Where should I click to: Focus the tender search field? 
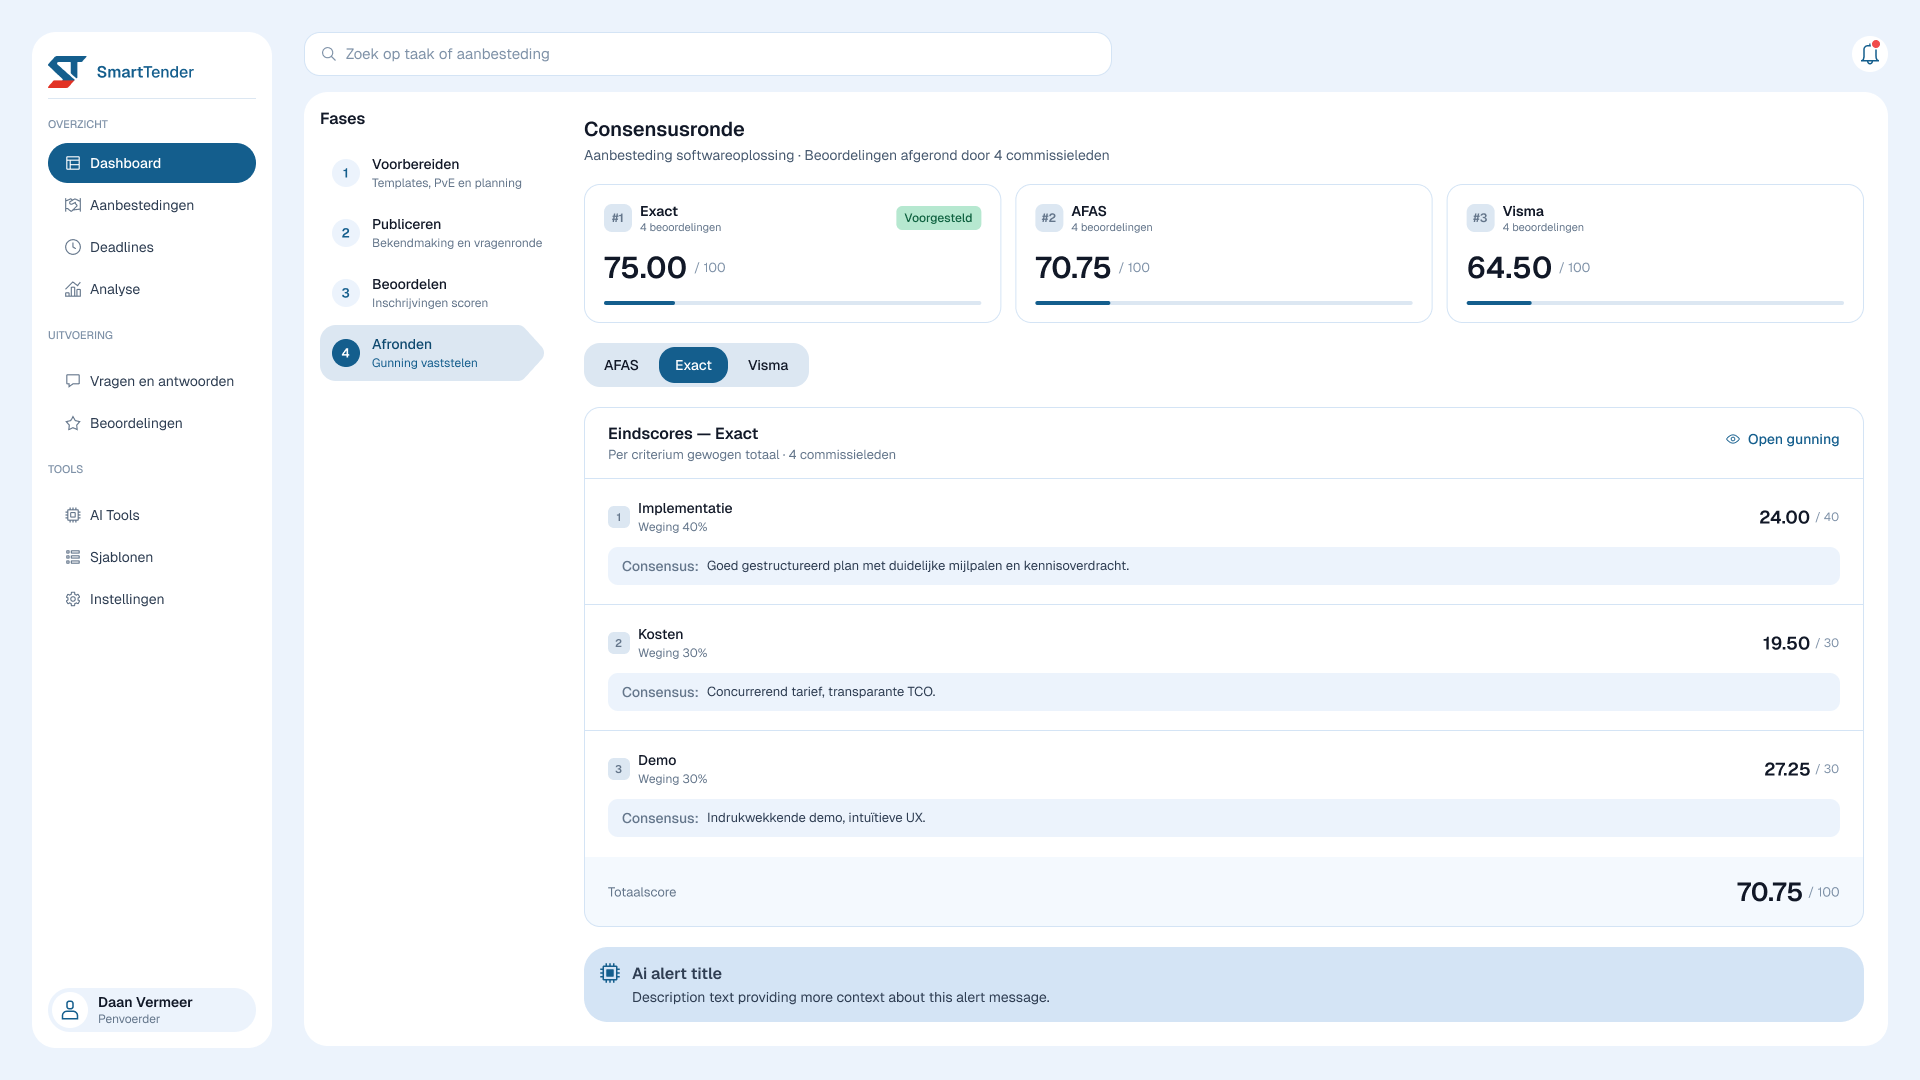coord(708,54)
